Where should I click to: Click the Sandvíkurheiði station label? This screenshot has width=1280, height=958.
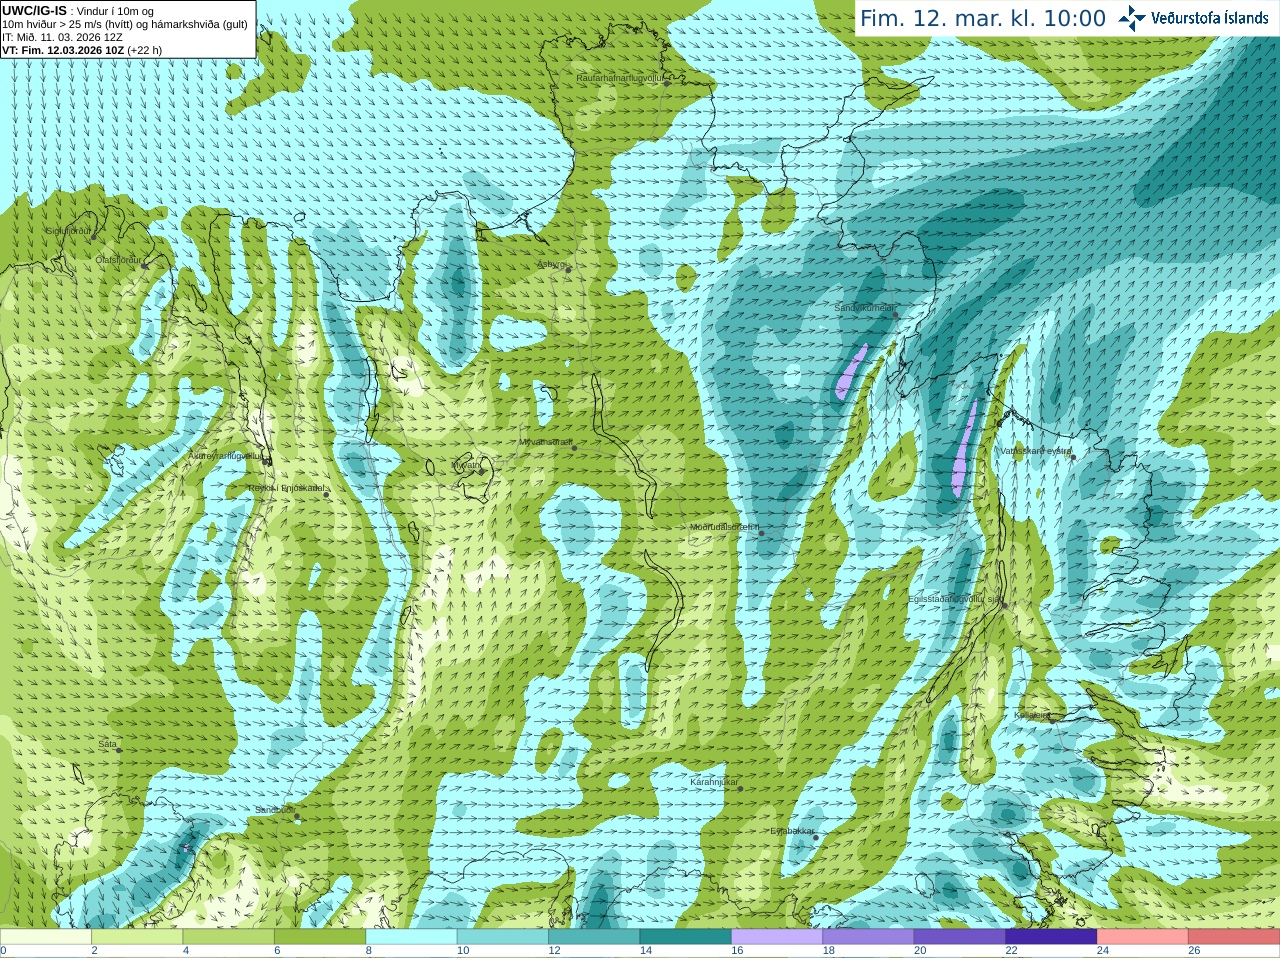click(x=865, y=309)
